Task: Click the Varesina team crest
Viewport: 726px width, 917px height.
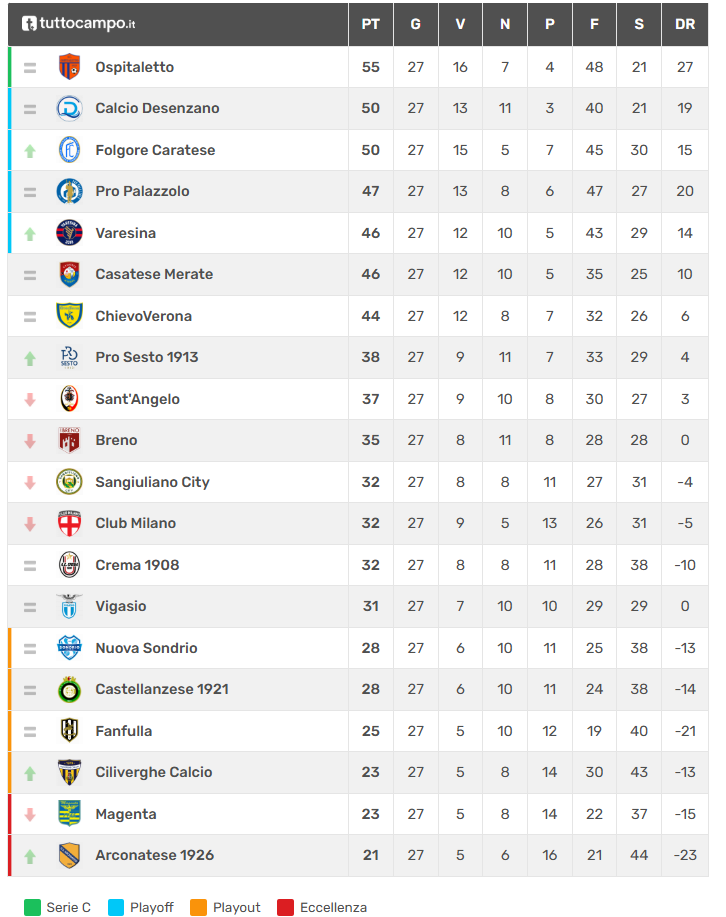Action: [x=69, y=233]
